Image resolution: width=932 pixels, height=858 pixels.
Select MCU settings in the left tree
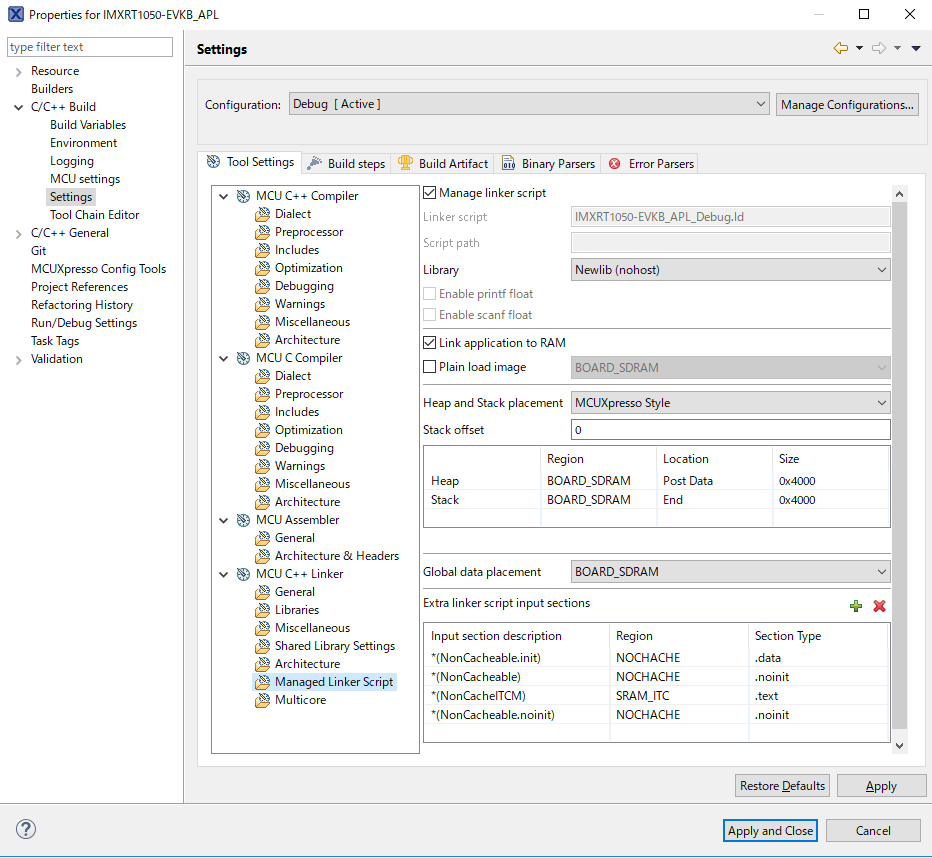pos(85,179)
